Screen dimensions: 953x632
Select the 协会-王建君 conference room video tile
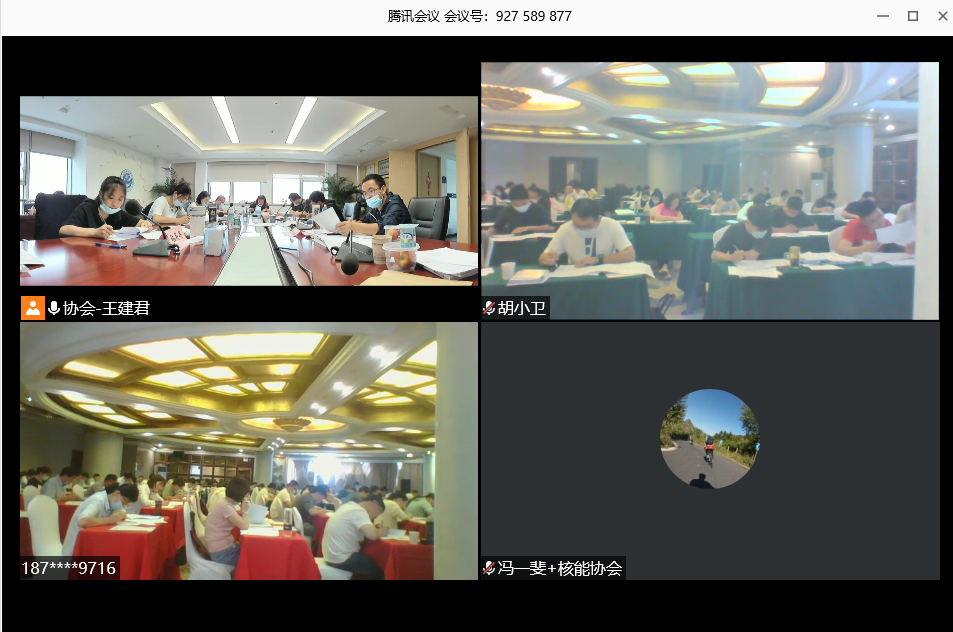point(248,190)
